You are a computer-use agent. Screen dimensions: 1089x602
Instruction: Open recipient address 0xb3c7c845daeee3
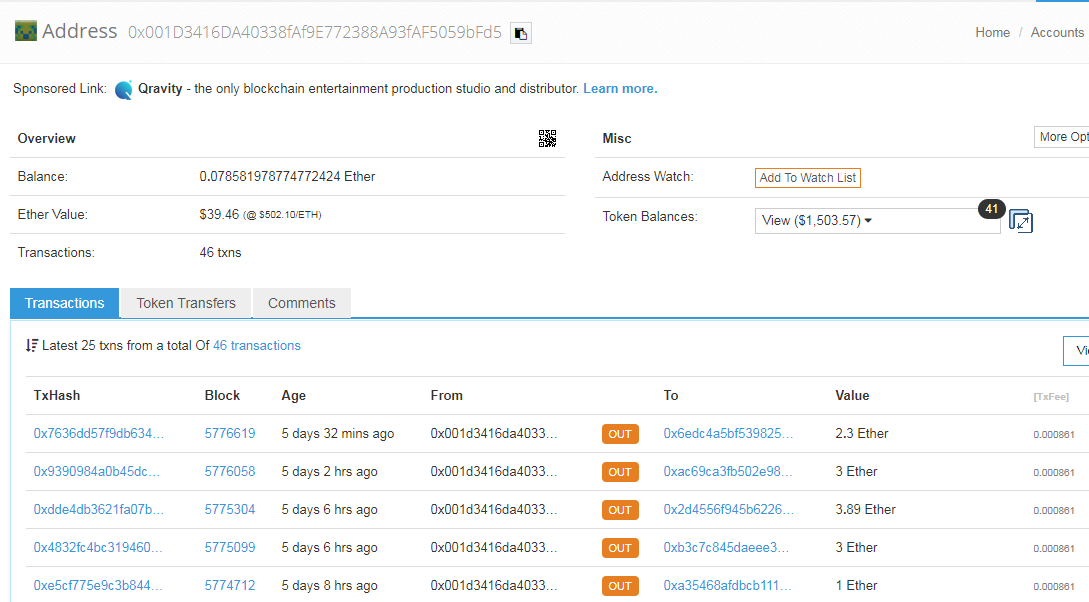[726, 547]
